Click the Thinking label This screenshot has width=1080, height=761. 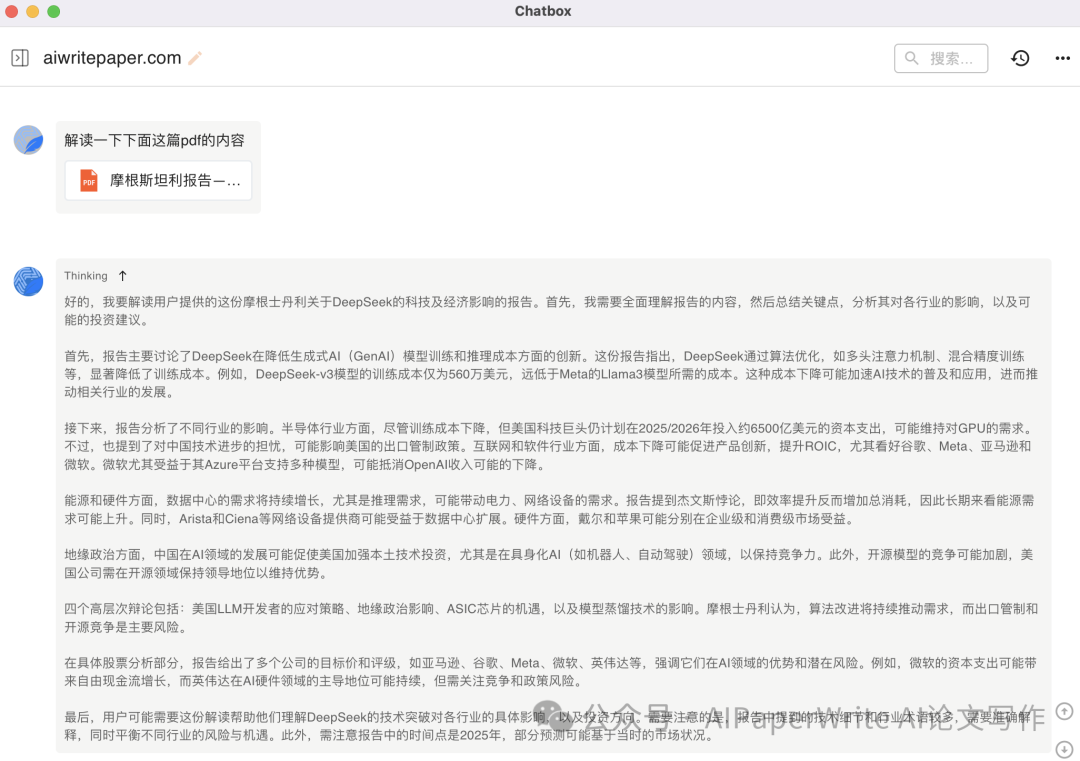click(x=86, y=276)
